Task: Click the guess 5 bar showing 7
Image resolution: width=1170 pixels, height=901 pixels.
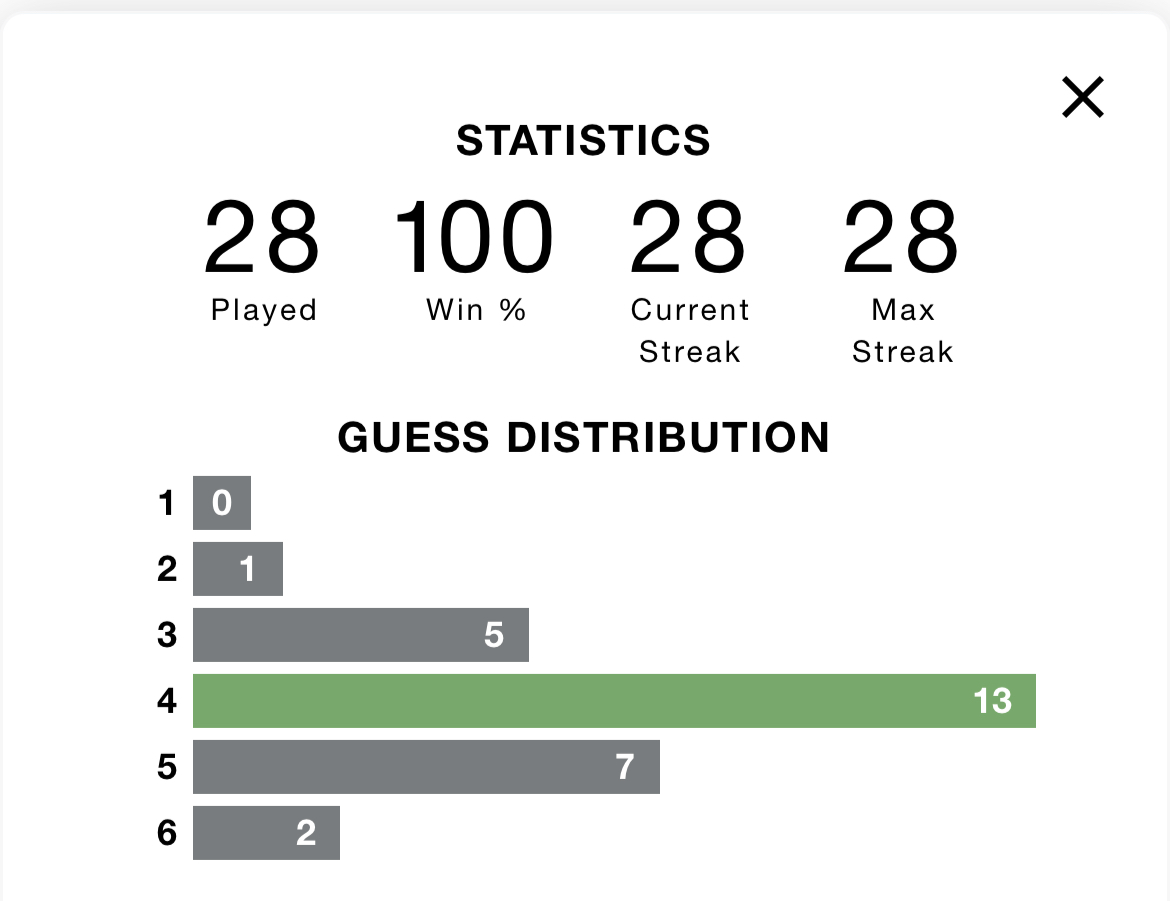Action: coord(426,767)
